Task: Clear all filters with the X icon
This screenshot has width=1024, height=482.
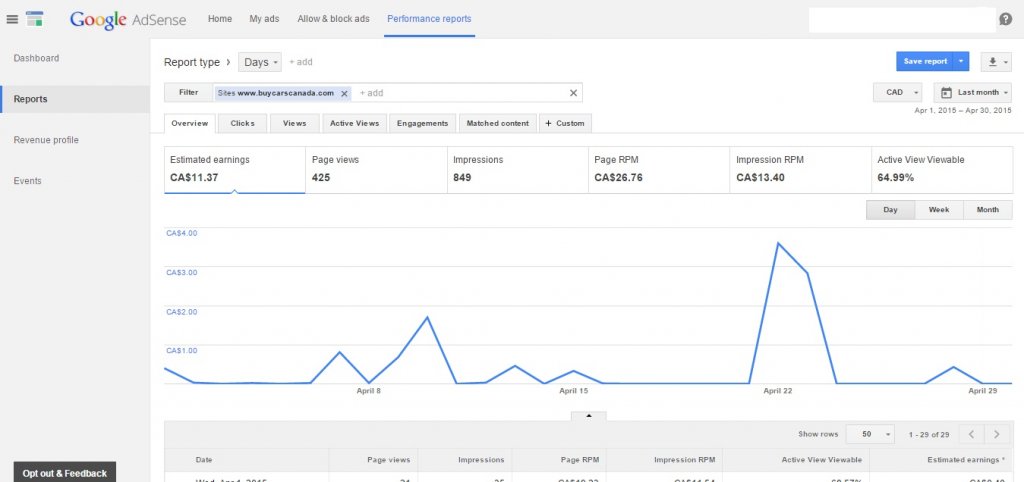Action: click(573, 93)
